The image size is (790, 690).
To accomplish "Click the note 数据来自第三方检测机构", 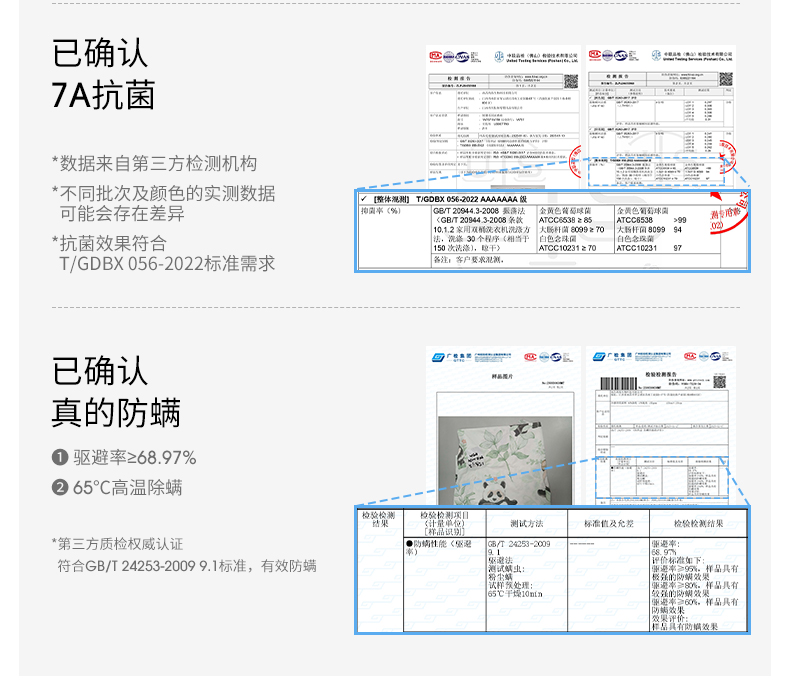I will pos(158,164).
